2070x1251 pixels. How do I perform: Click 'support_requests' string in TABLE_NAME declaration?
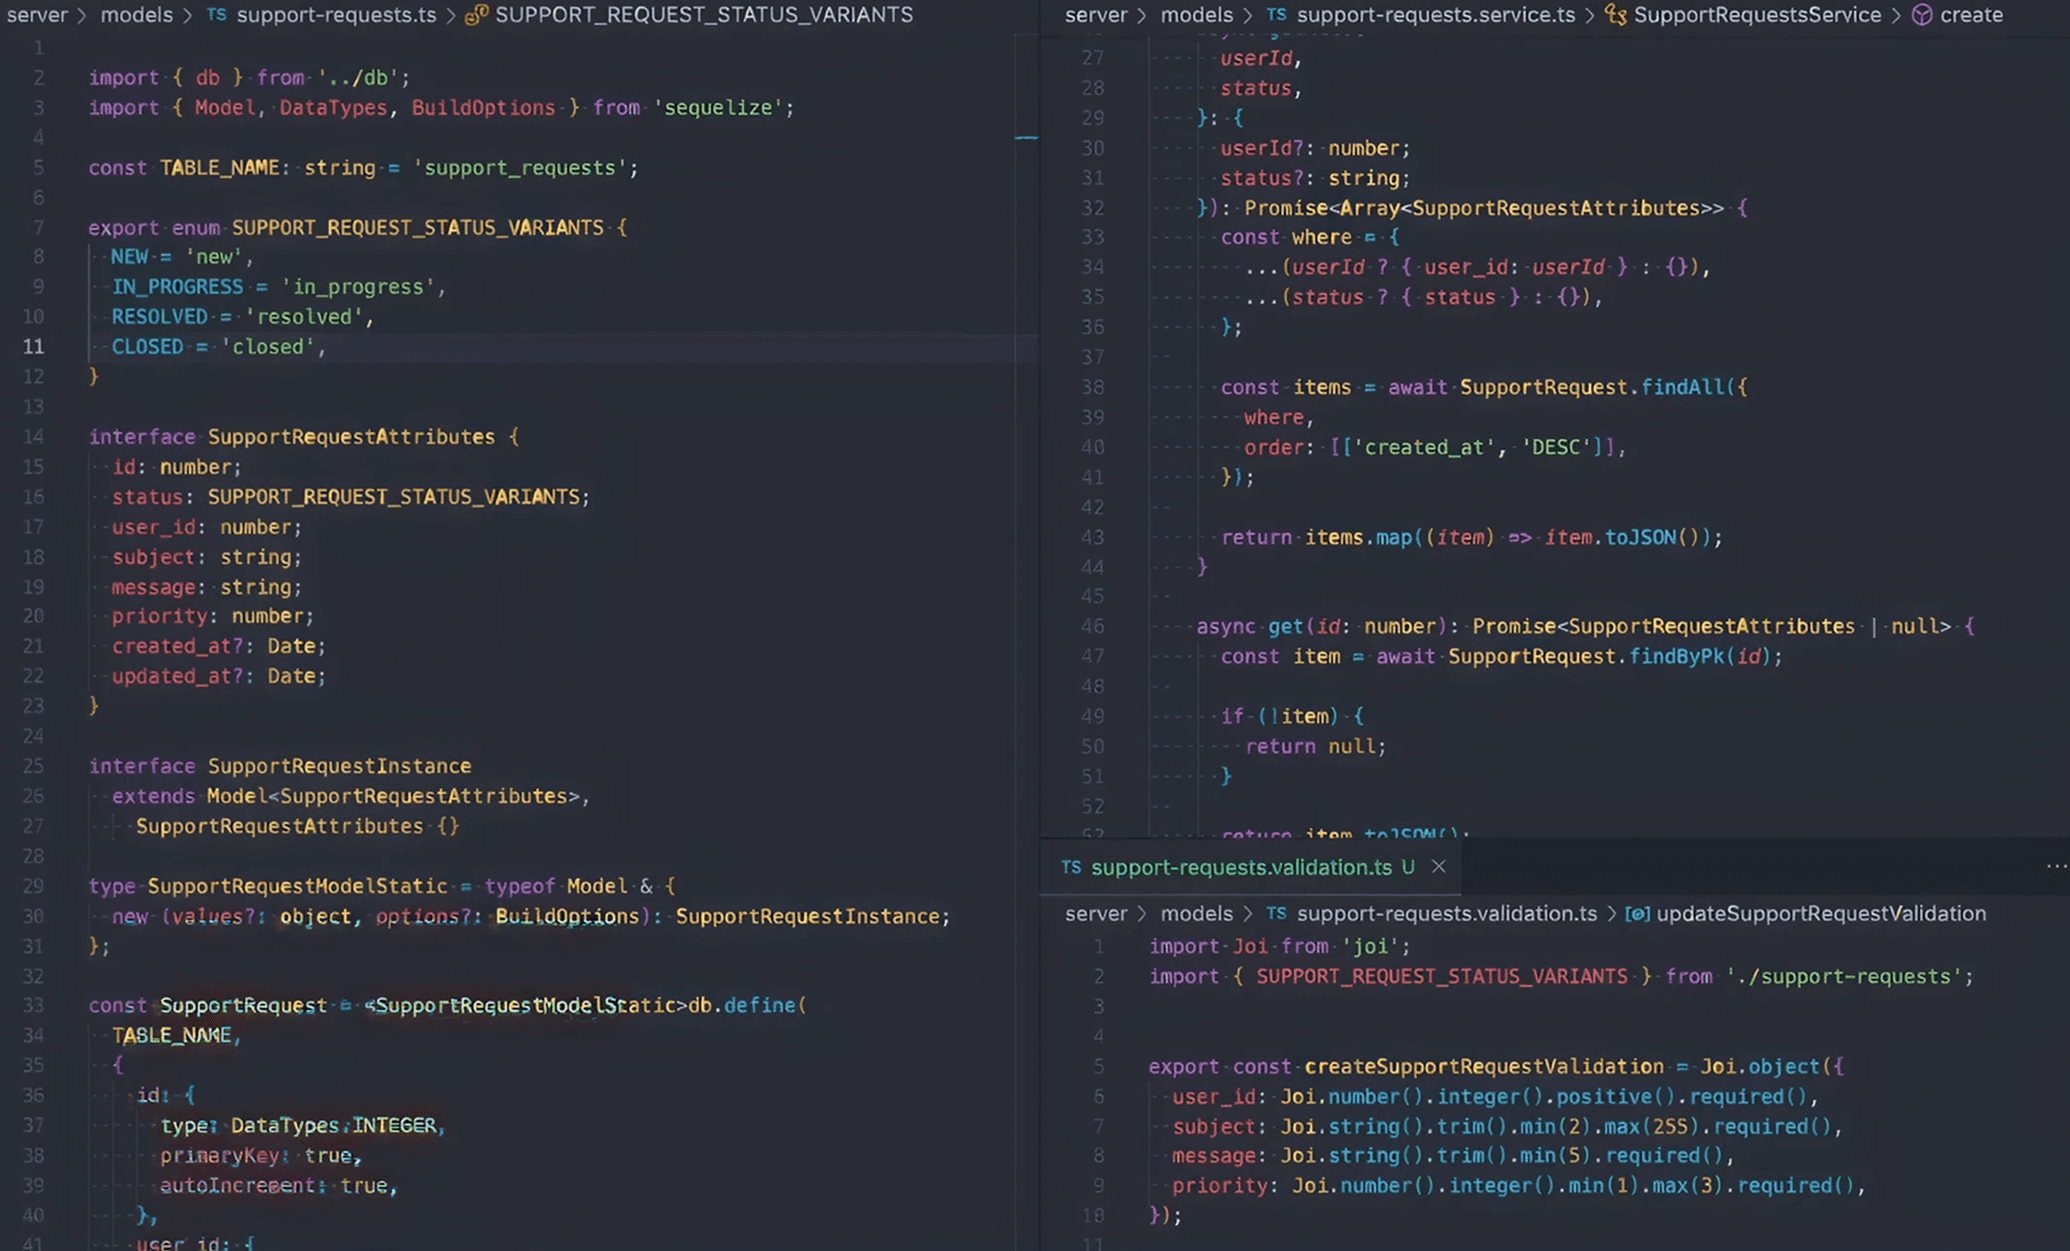click(x=520, y=168)
